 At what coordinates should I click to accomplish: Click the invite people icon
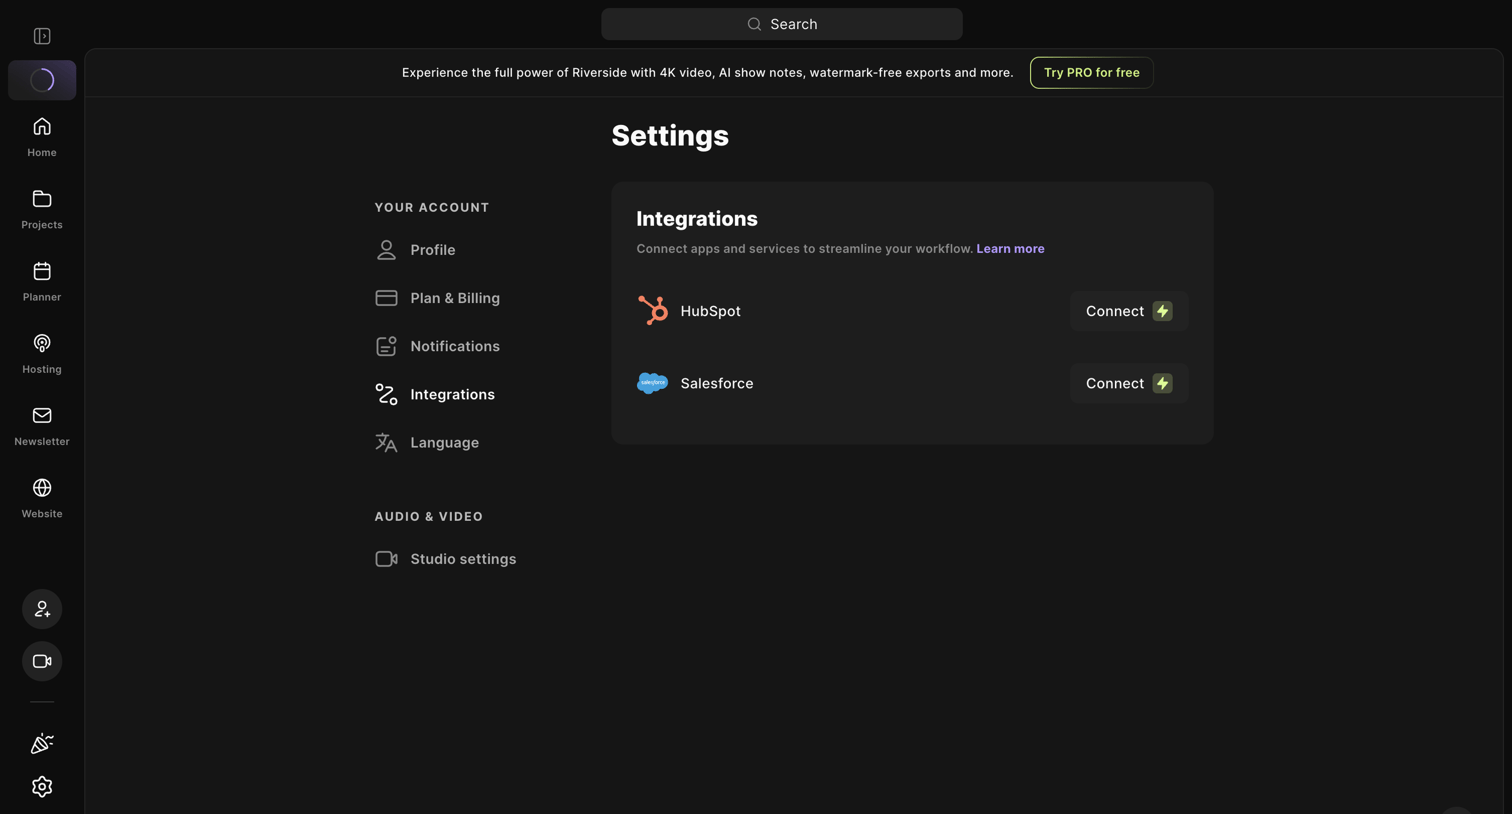(42, 609)
